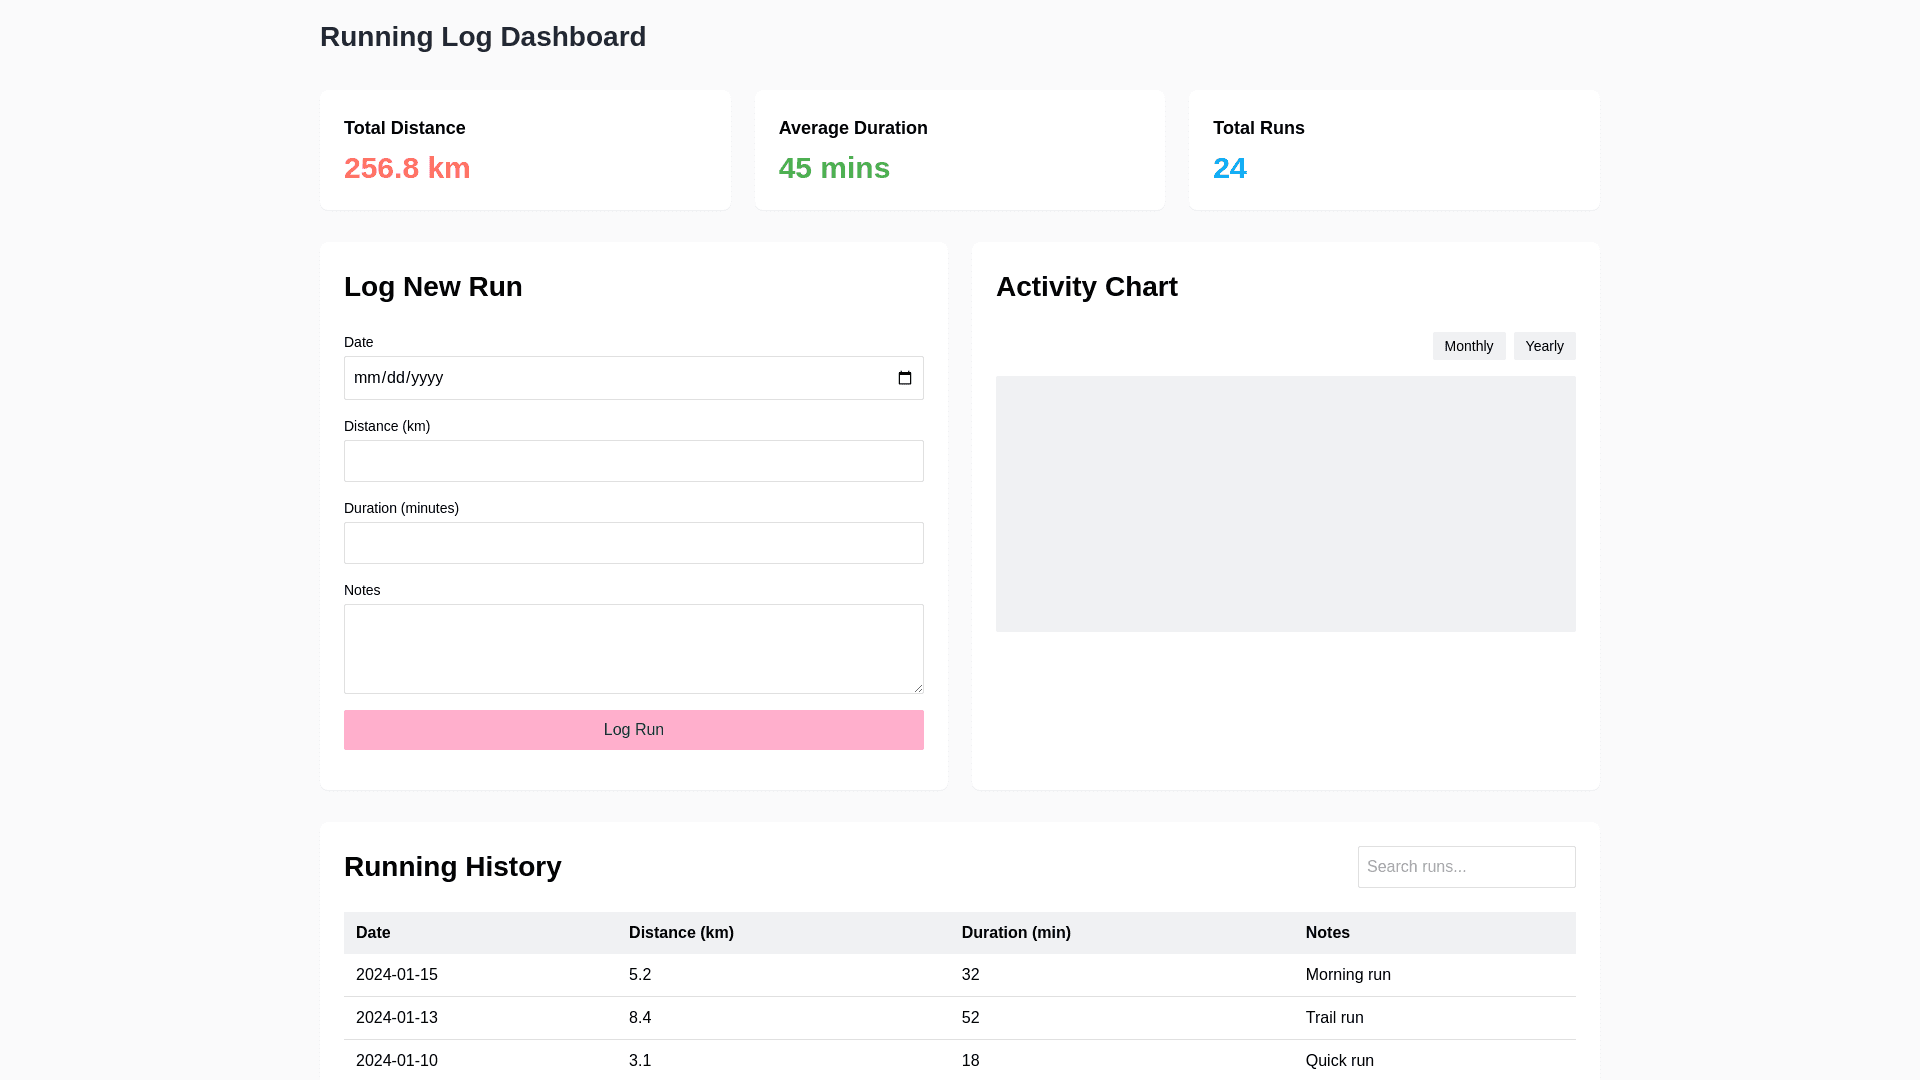
Task: Switch chart to Yearly view
Action: [x=1544, y=346]
